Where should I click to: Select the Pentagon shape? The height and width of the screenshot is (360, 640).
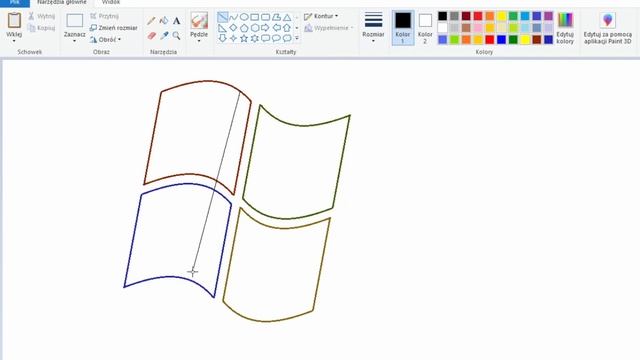tap(244, 28)
